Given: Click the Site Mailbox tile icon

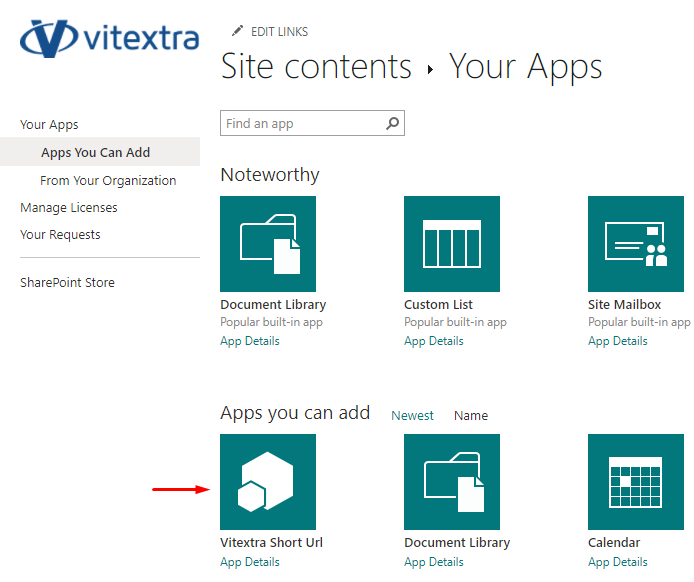Looking at the screenshot, I should tap(636, 244).
